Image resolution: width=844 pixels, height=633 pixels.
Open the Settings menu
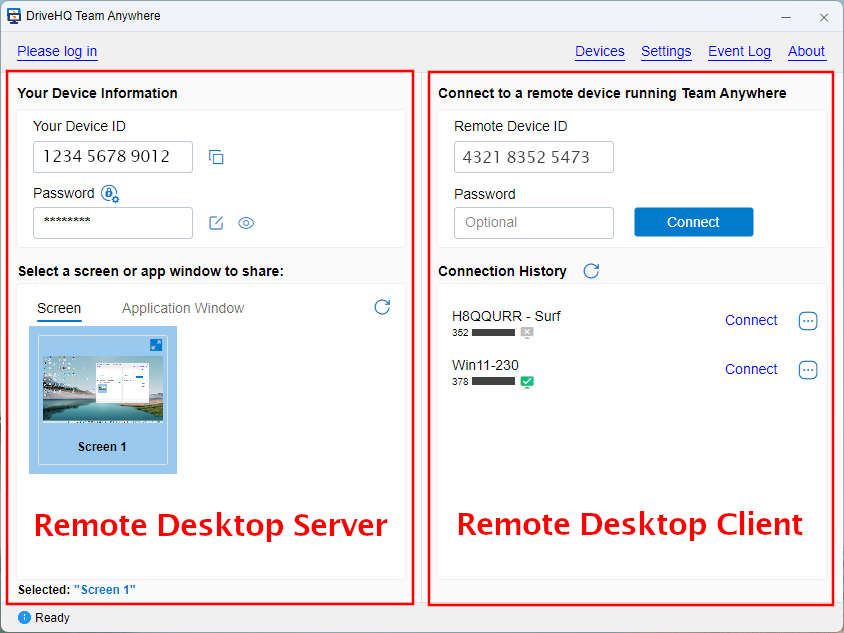[x=666, y=51]
